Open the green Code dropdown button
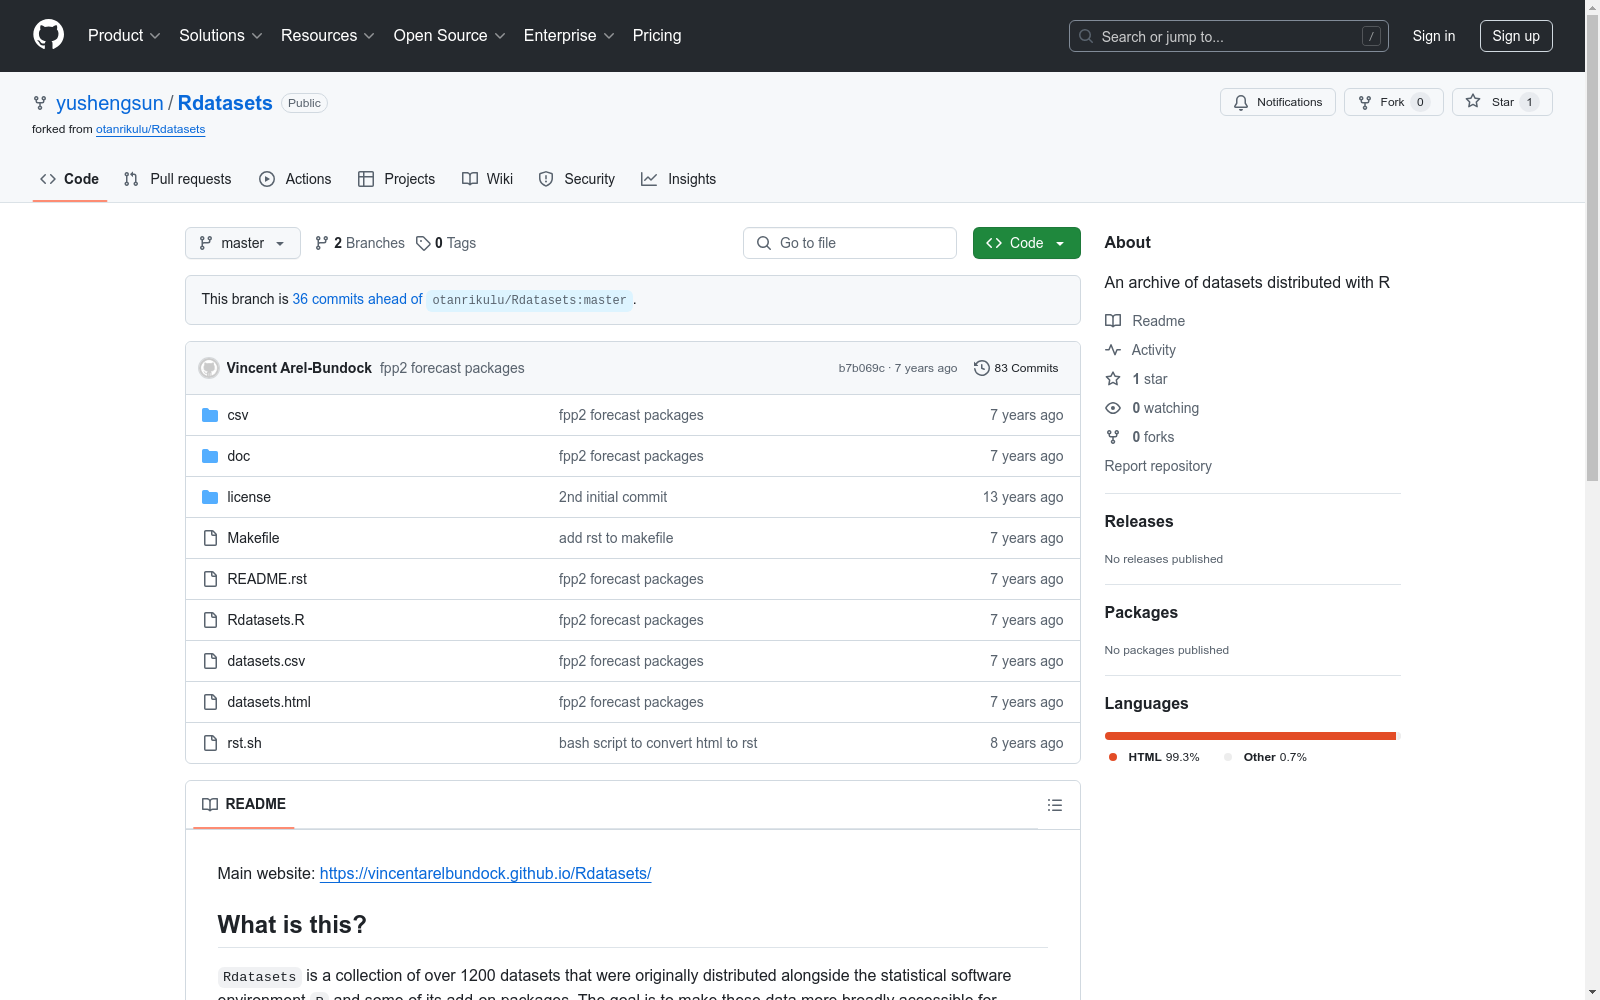The height and width of the screenshot is (1000, 1600). 1027,243
